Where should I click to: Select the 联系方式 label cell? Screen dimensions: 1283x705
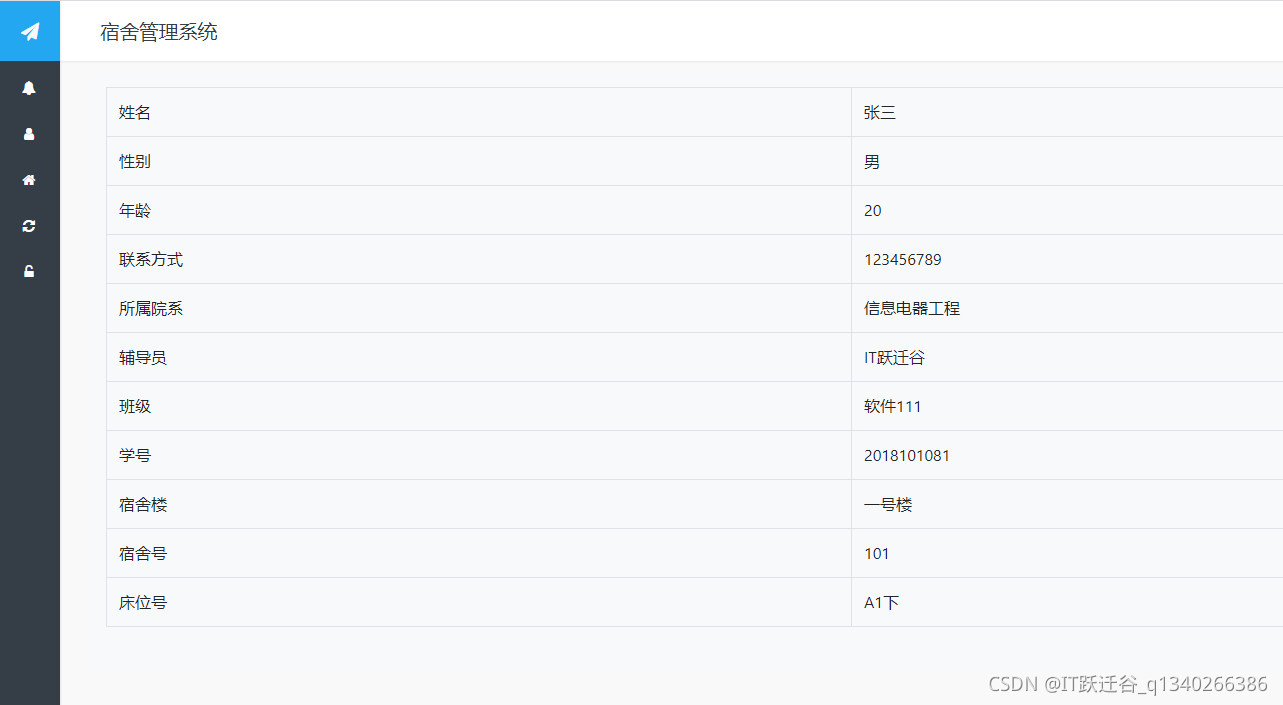pos(479,259)
